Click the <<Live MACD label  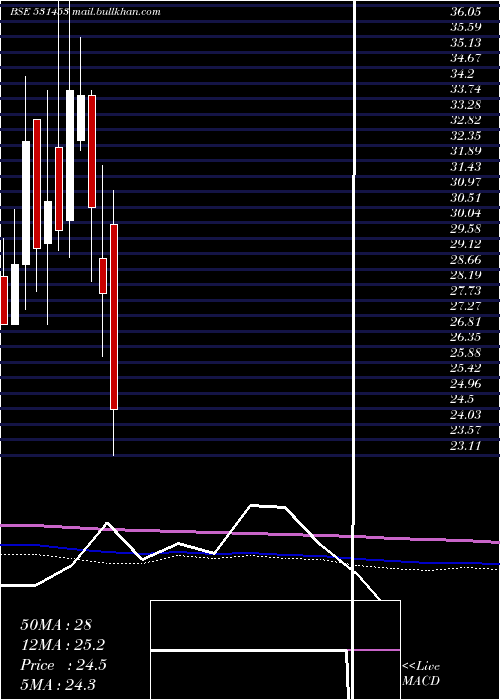(421, 674)
